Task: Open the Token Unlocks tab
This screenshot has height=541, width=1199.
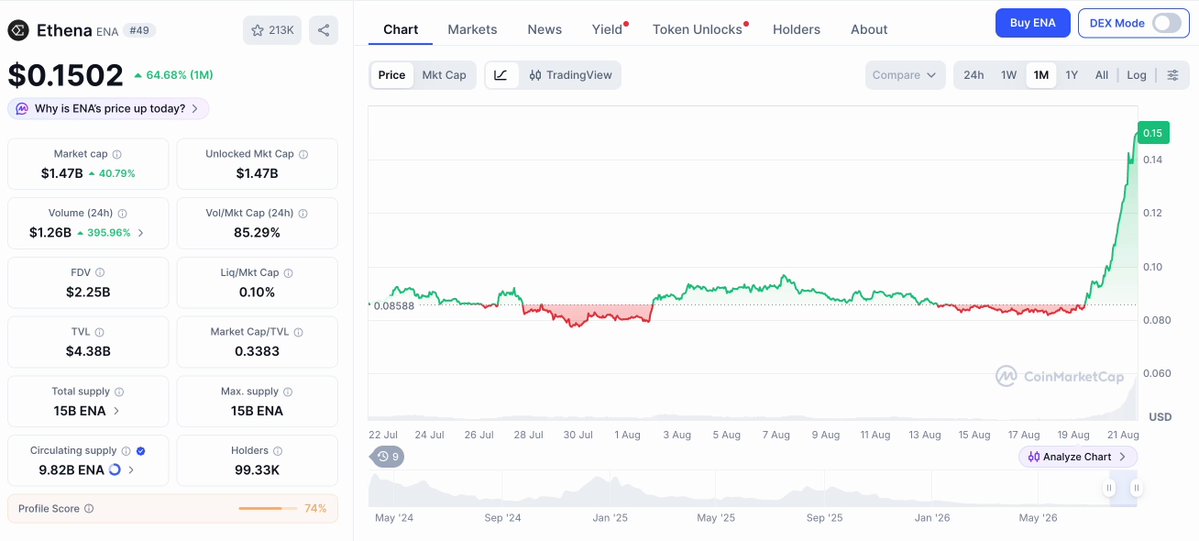Action: click(x=697, y=29)
